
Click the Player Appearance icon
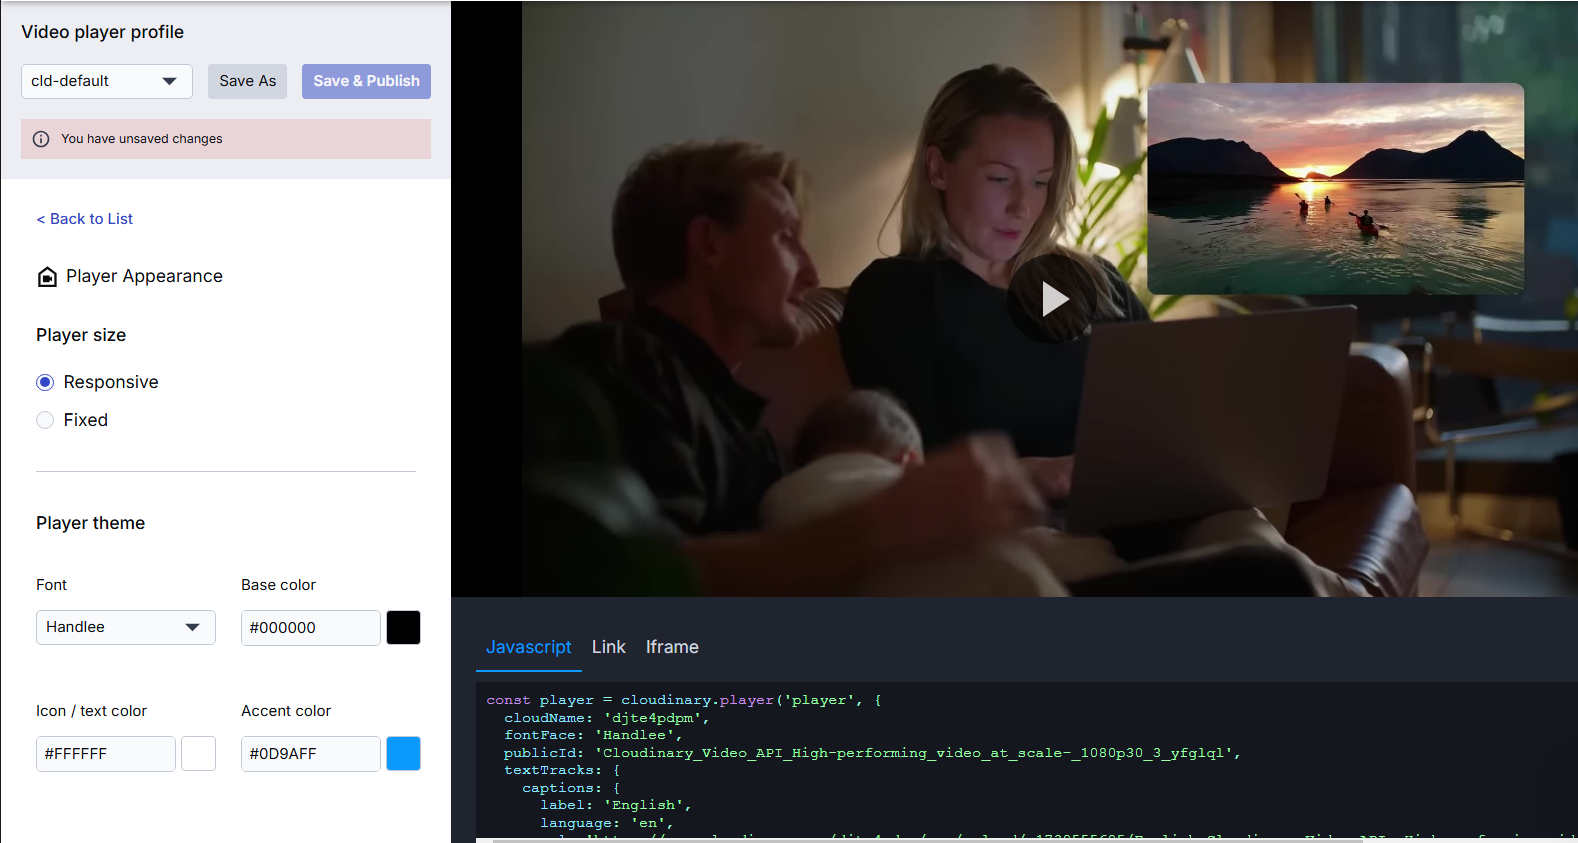pos(47,277)
